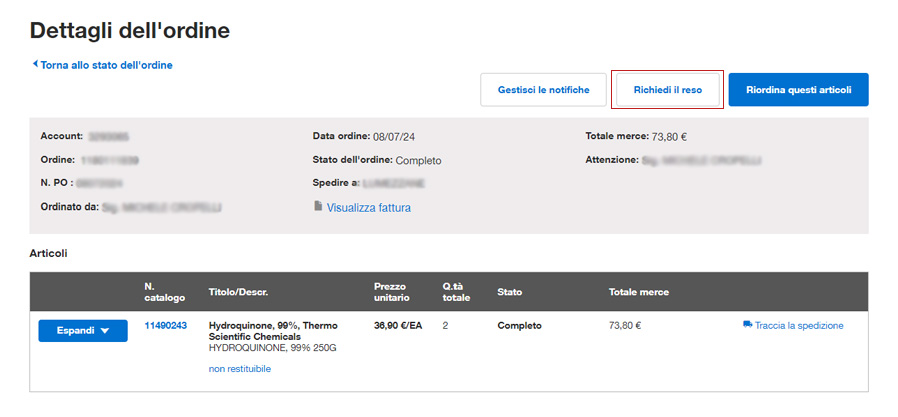Viewport: 898px width, 417px height.
Task: Select the Stato column header
Action: pos(510,292)
